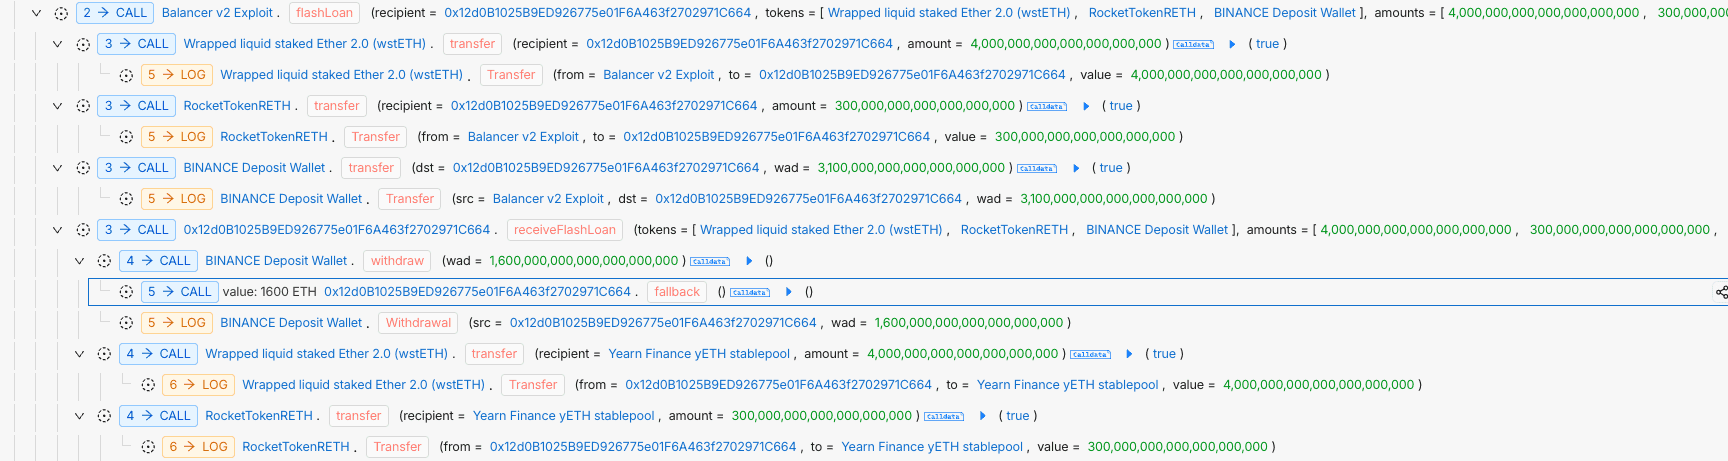The width and height of the screenshot is (1728, 461).
Task: Click the flashLoan function tag
Action: coord(325,13)
